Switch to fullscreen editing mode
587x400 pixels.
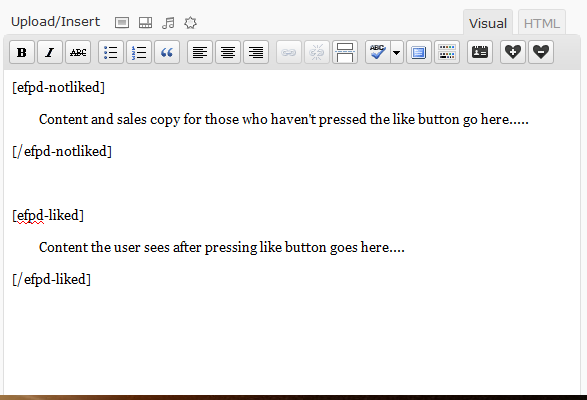[x=419, y=52]
